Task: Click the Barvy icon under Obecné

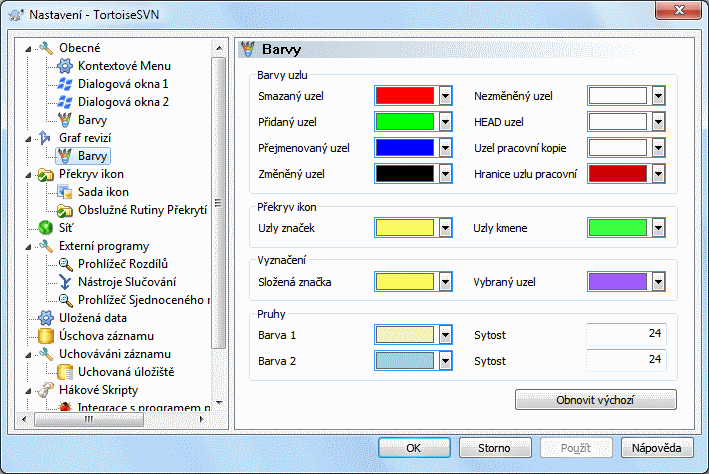Action: point(65,120)
